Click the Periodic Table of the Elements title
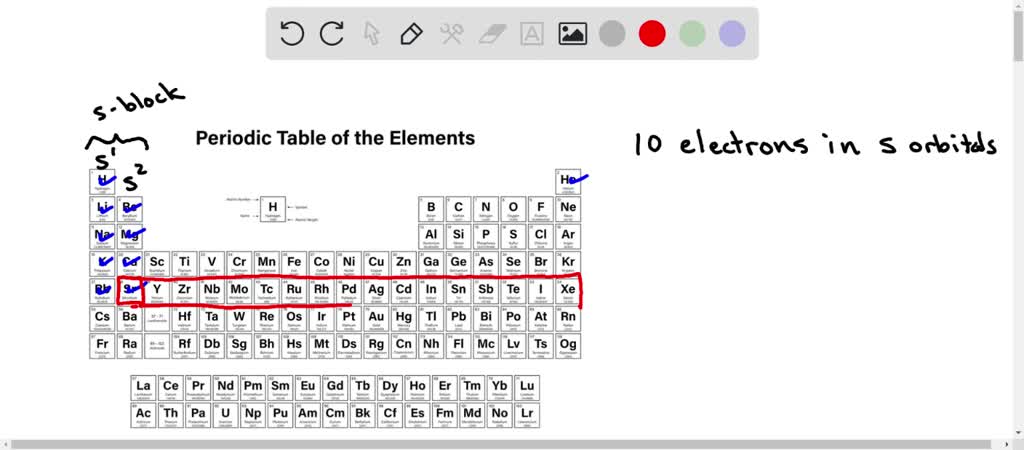The height and width of the screenshot is (450, 1024). click(x=335, y=138)
